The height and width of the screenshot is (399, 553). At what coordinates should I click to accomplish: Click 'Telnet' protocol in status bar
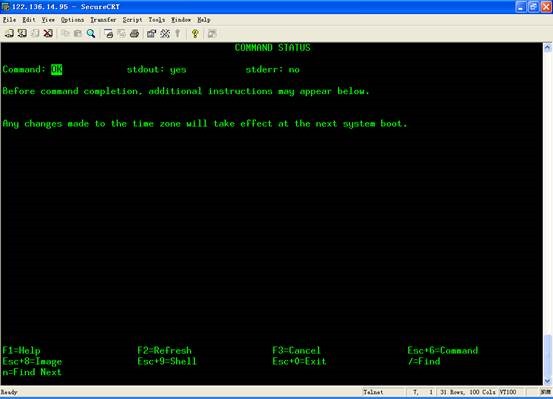coord(373,392)
